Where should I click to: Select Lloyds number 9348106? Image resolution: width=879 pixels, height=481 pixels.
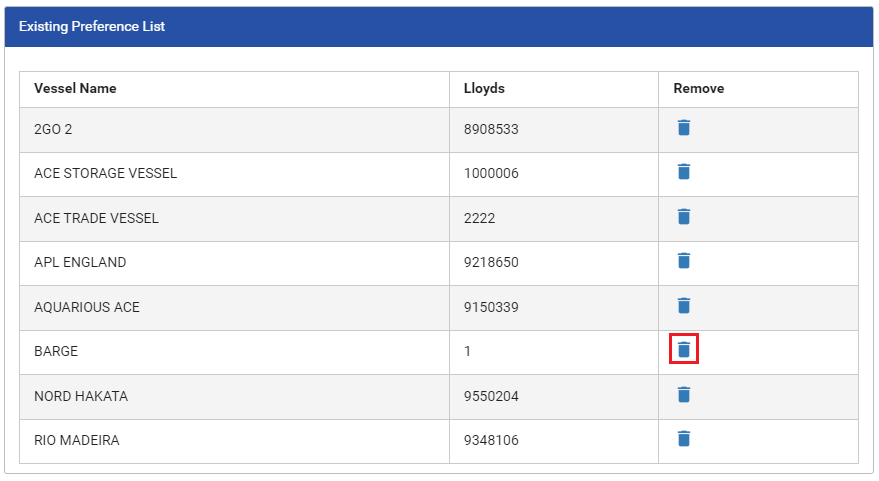(491, 440)
